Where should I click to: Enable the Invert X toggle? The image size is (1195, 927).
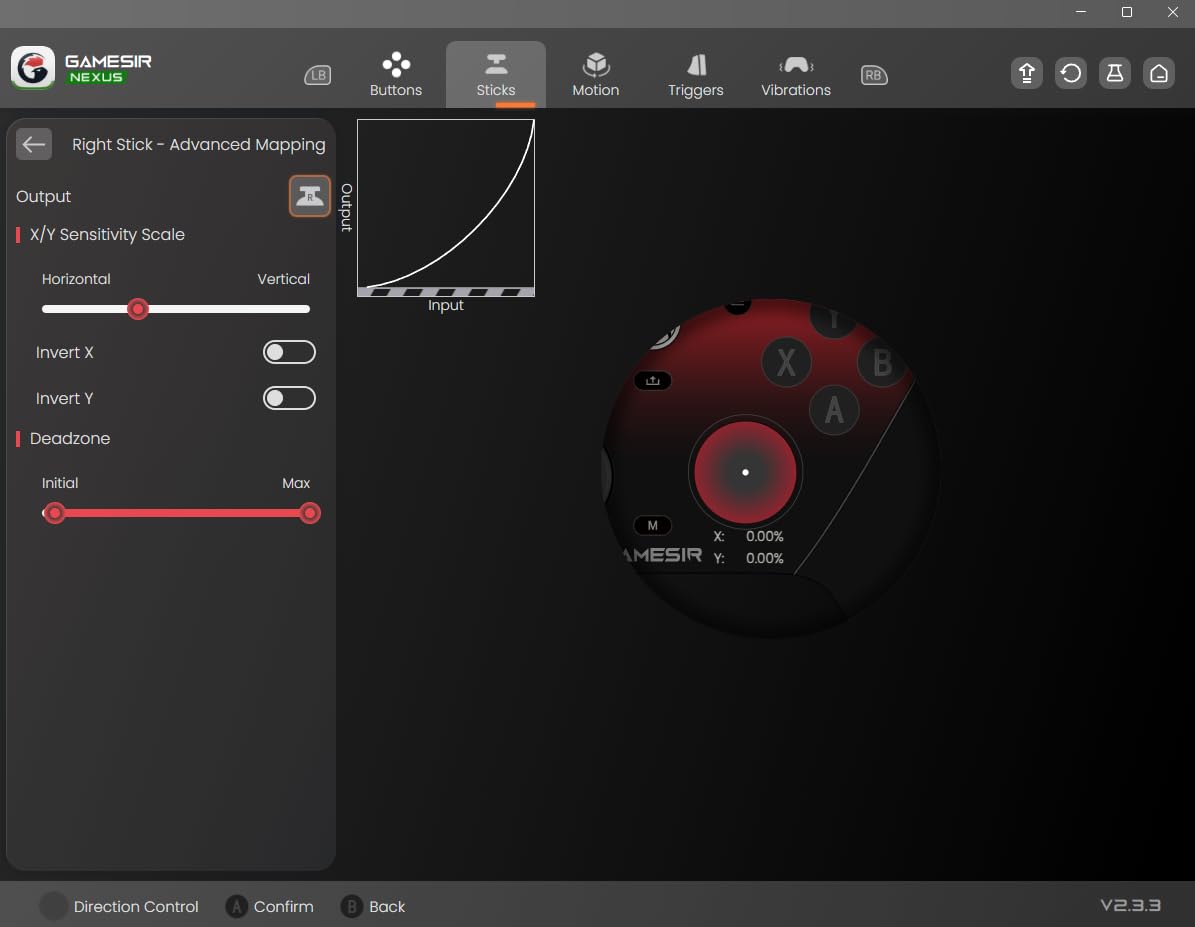point(289,352)
